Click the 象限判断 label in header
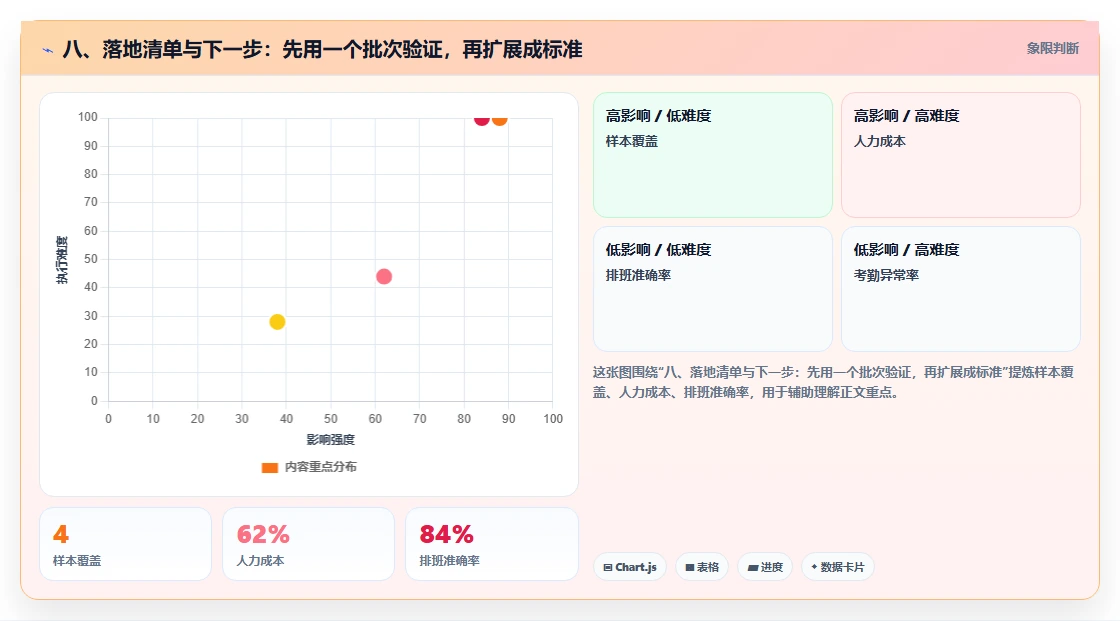 (x=1053, y=49)
